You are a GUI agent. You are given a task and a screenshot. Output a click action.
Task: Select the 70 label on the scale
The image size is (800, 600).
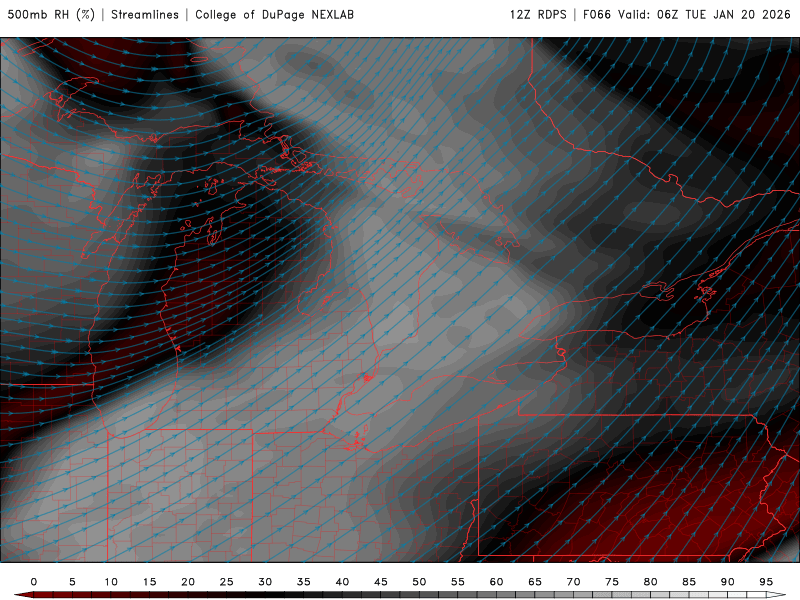pos(573,582)
